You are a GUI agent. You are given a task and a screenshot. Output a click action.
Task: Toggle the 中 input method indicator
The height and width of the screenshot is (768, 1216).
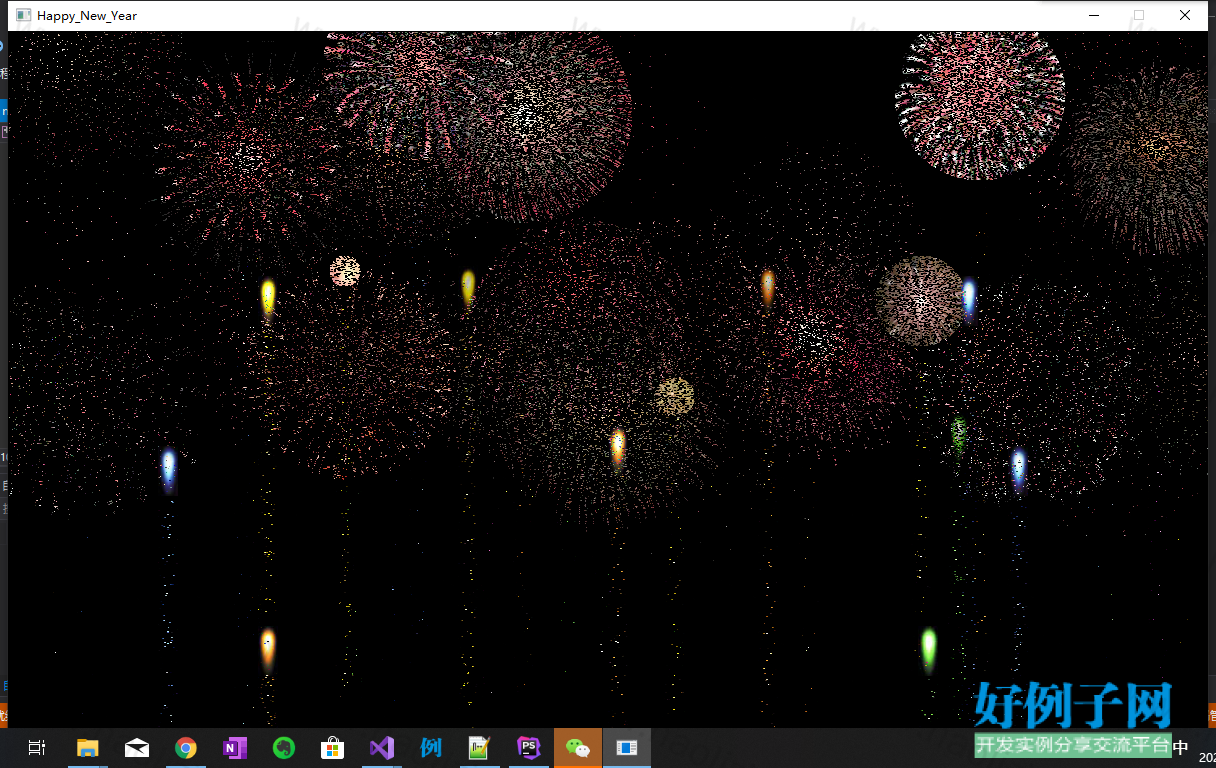(x=1181, y=748)
